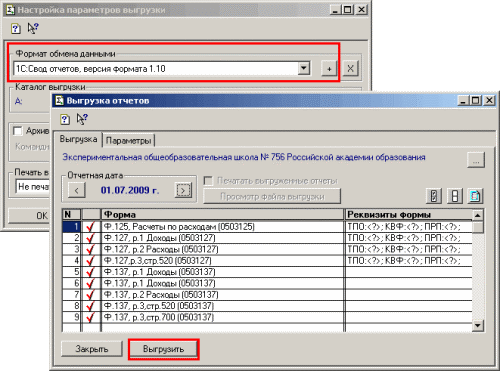Image resolution: width=500 pixels, height=371 pixels.
Task: Click the Форма column header
Action: tap(222, 214)
